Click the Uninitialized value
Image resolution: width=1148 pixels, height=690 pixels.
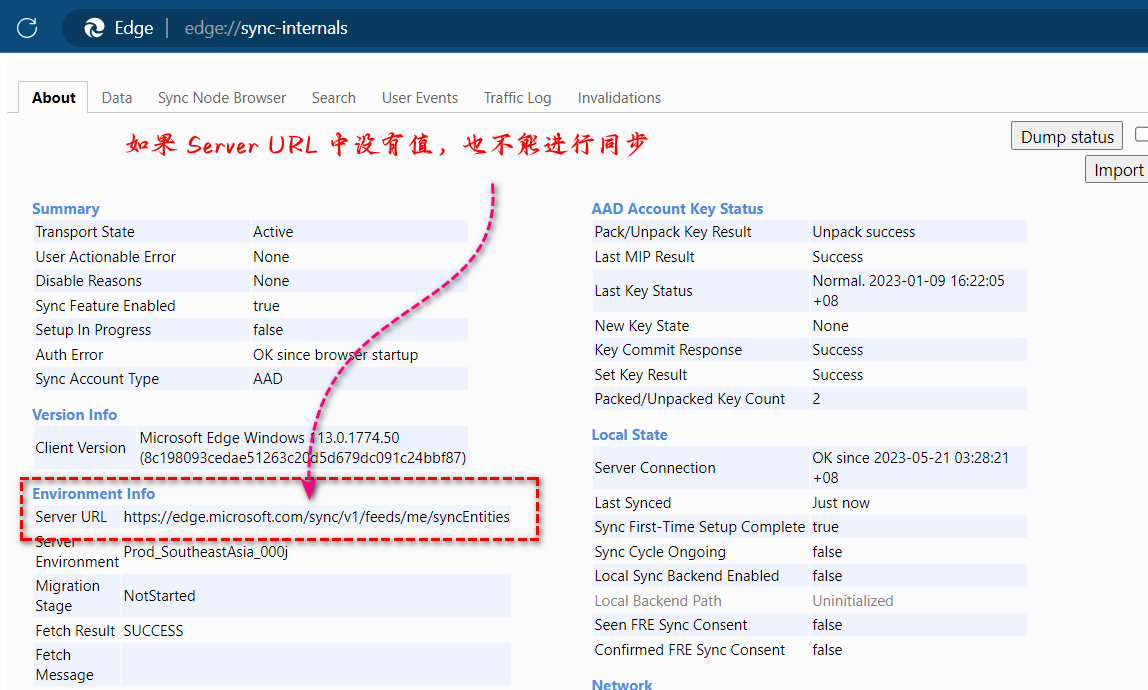[852, 601]
